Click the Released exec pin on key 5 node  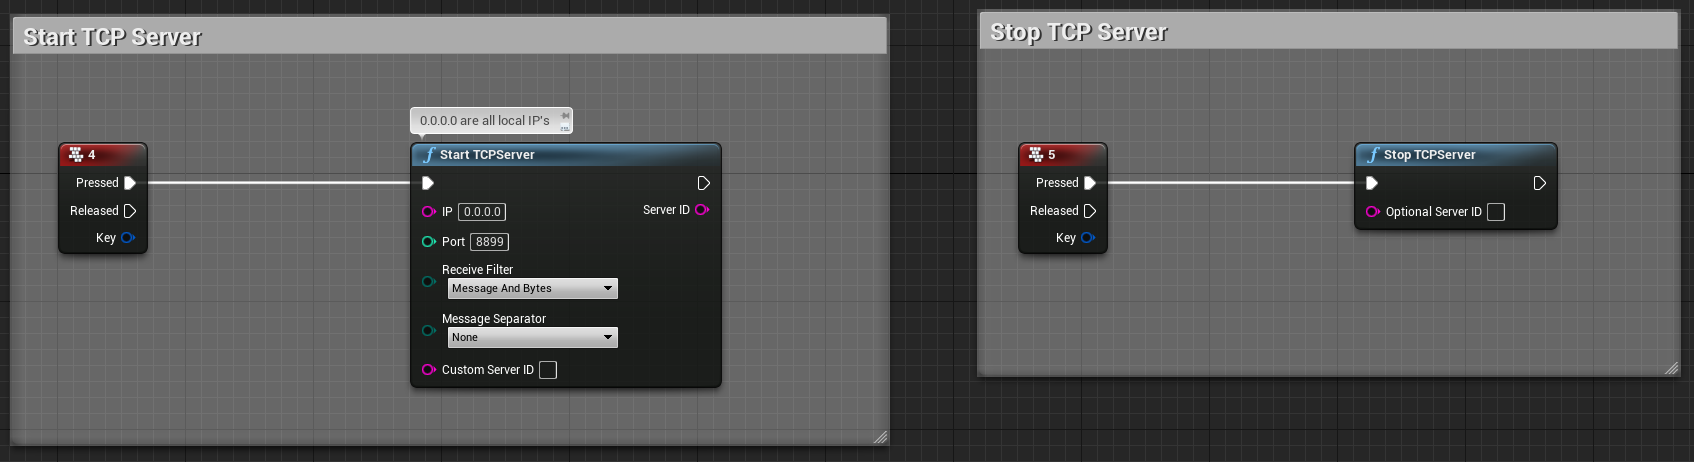click(1090, 211)
